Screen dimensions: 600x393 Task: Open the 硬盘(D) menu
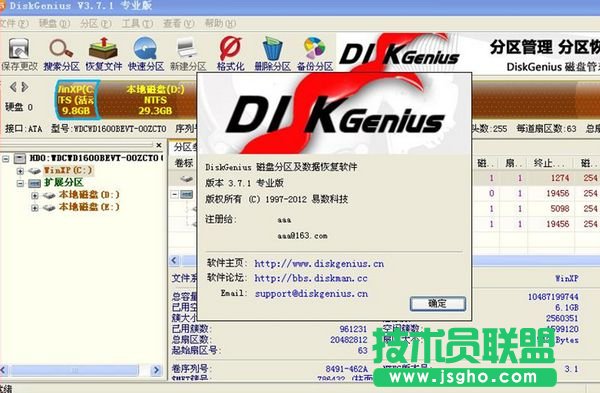(x=54, y=24)
